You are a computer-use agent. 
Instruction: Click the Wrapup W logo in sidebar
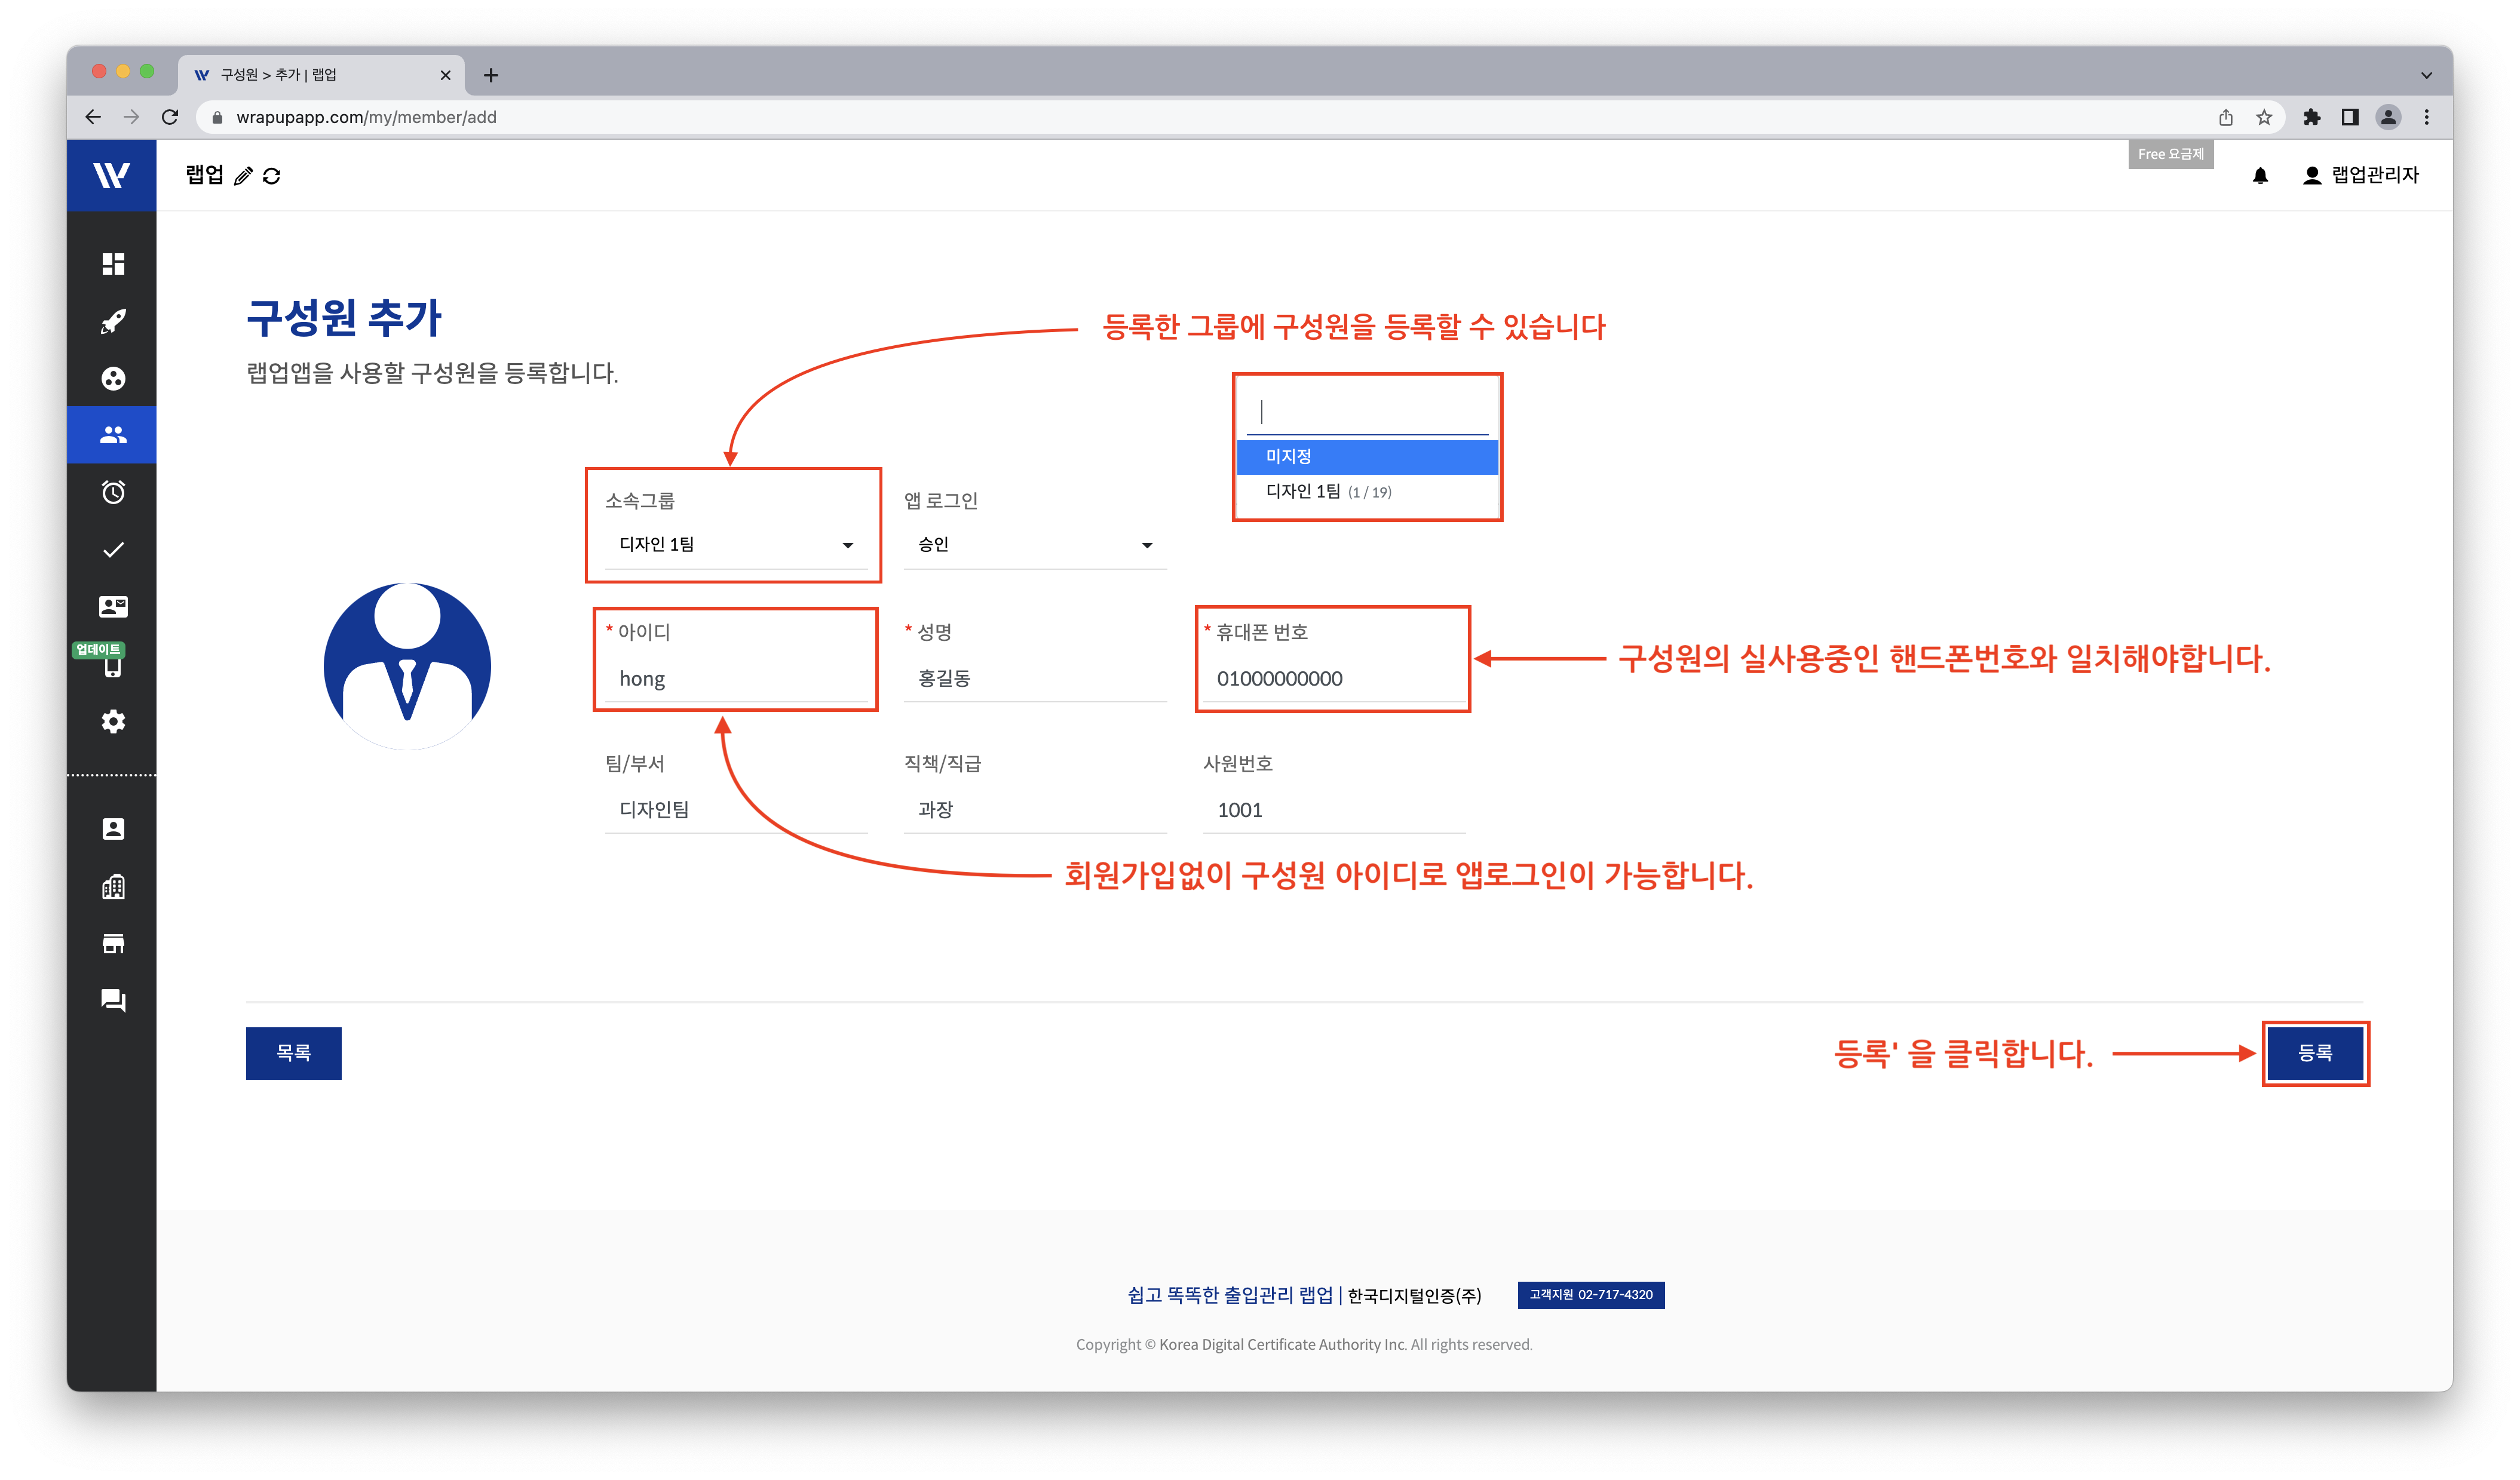pyautogui.click(x=111, y=175)
